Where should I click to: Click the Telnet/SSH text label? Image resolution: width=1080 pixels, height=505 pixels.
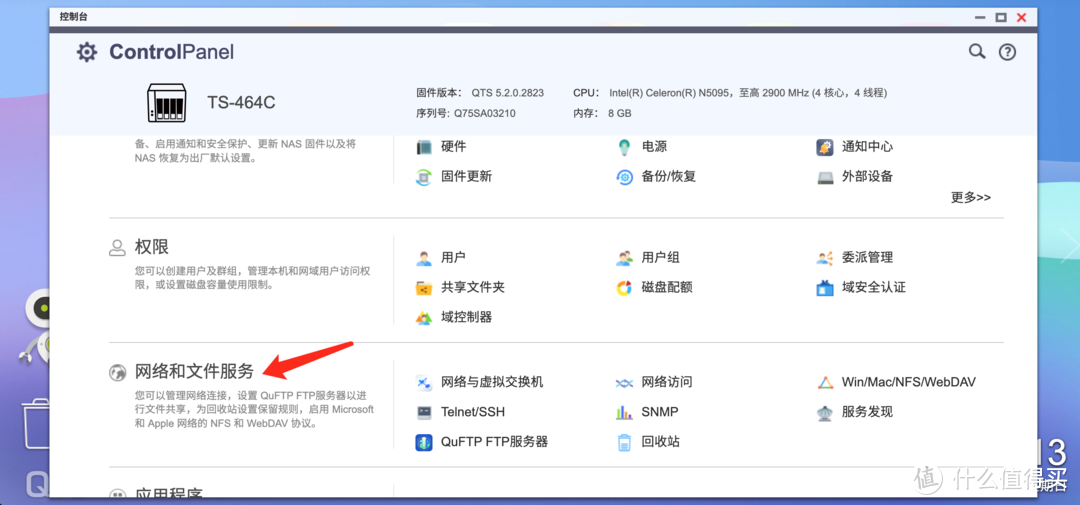coord(472,413)
